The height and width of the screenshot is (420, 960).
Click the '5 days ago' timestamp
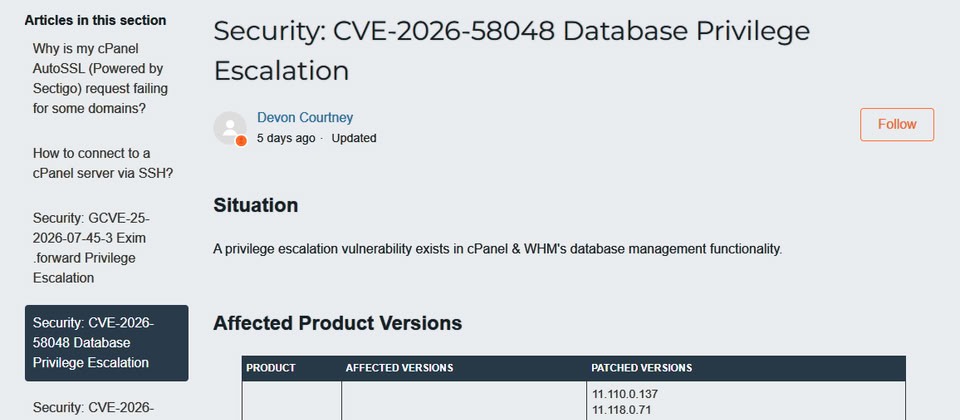(286, 138)
